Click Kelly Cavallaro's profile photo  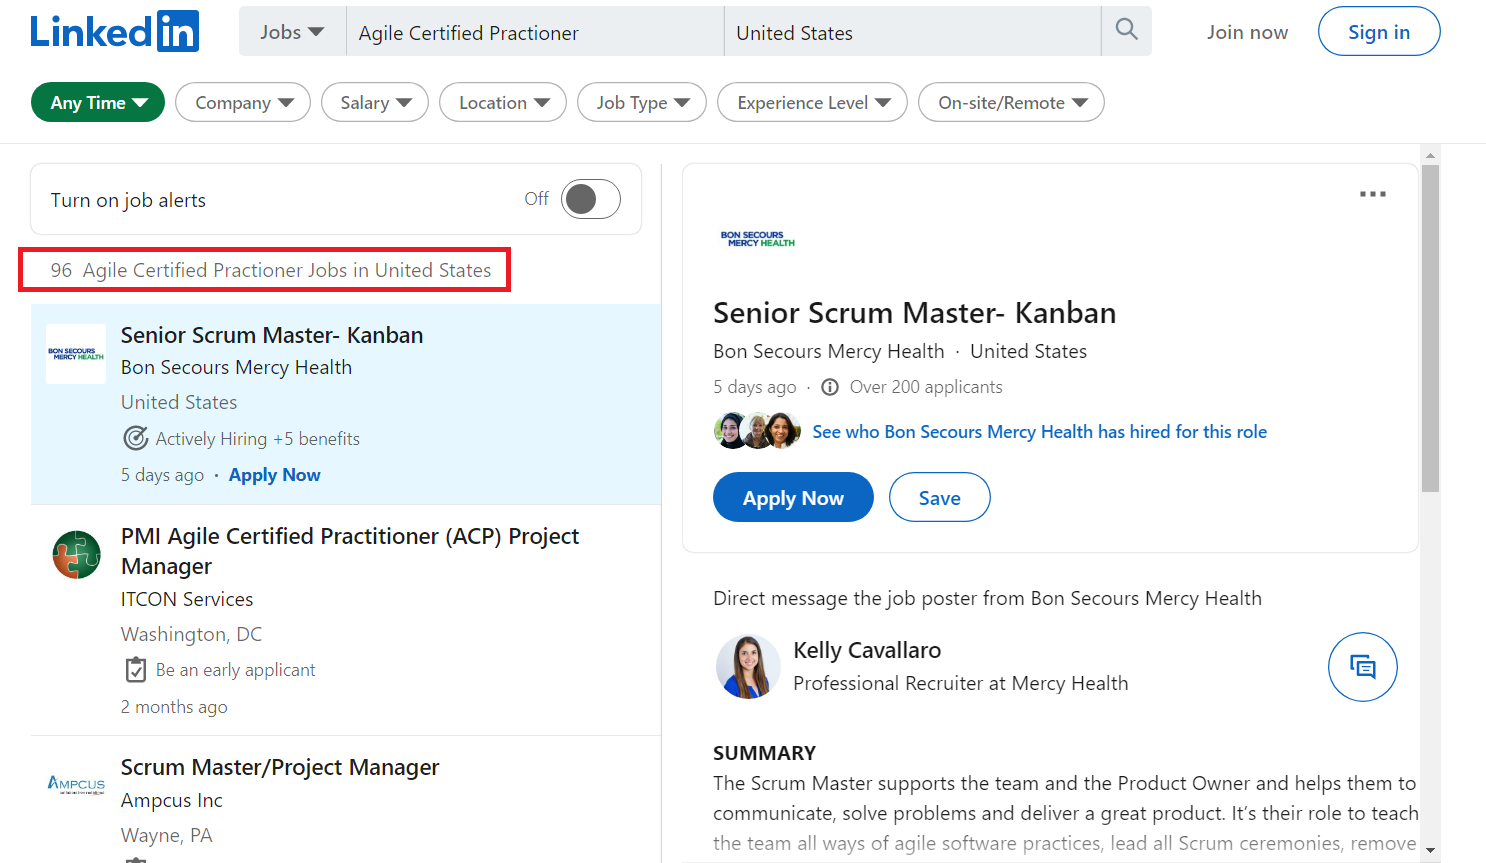748,667
